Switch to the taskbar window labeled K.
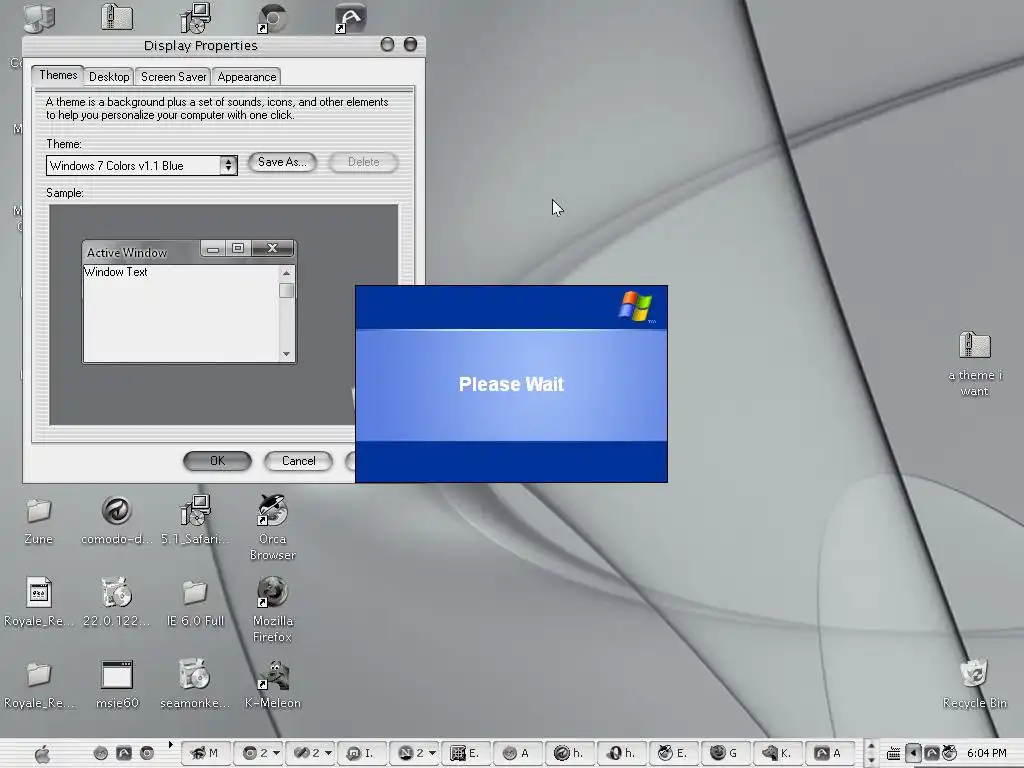The width and height of the screenshot is (1024, 768). [777, 753]
